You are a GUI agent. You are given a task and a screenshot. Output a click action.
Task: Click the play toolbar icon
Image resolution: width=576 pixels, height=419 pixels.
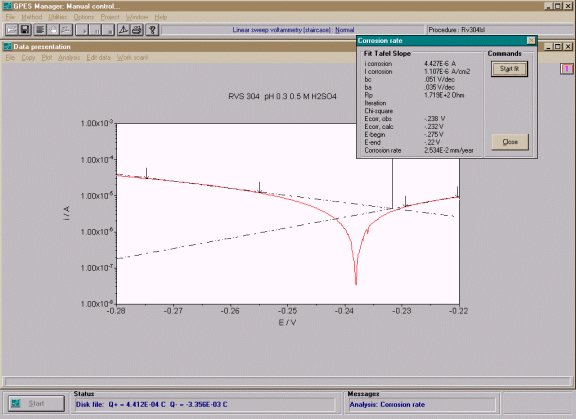click(x=82, y=30)
